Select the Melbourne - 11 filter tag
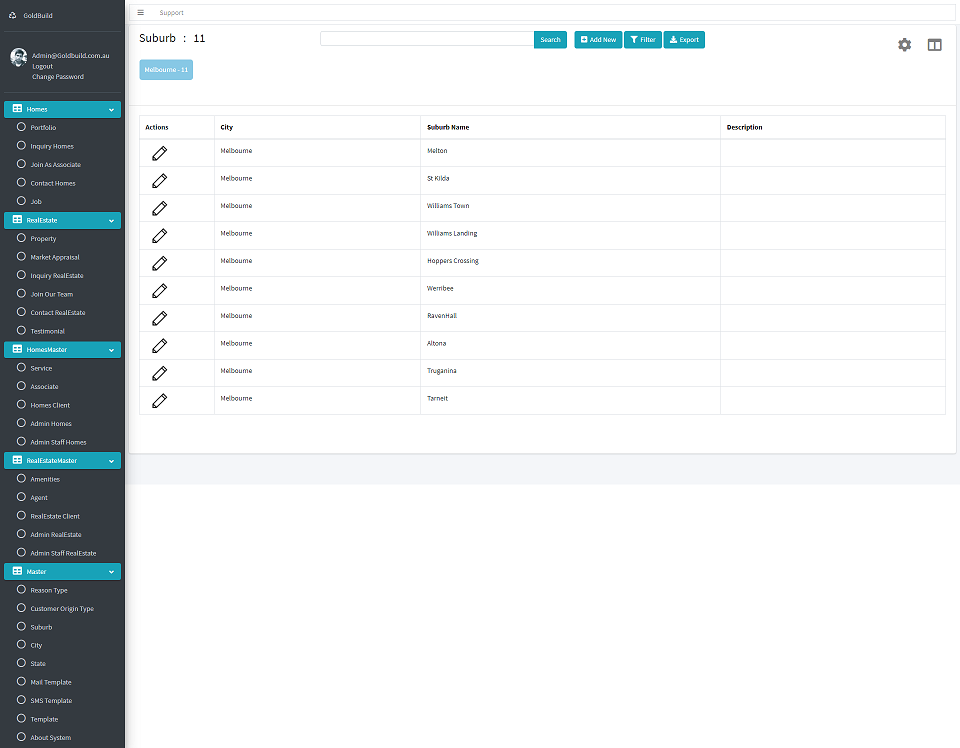 [x=166, y=70]
